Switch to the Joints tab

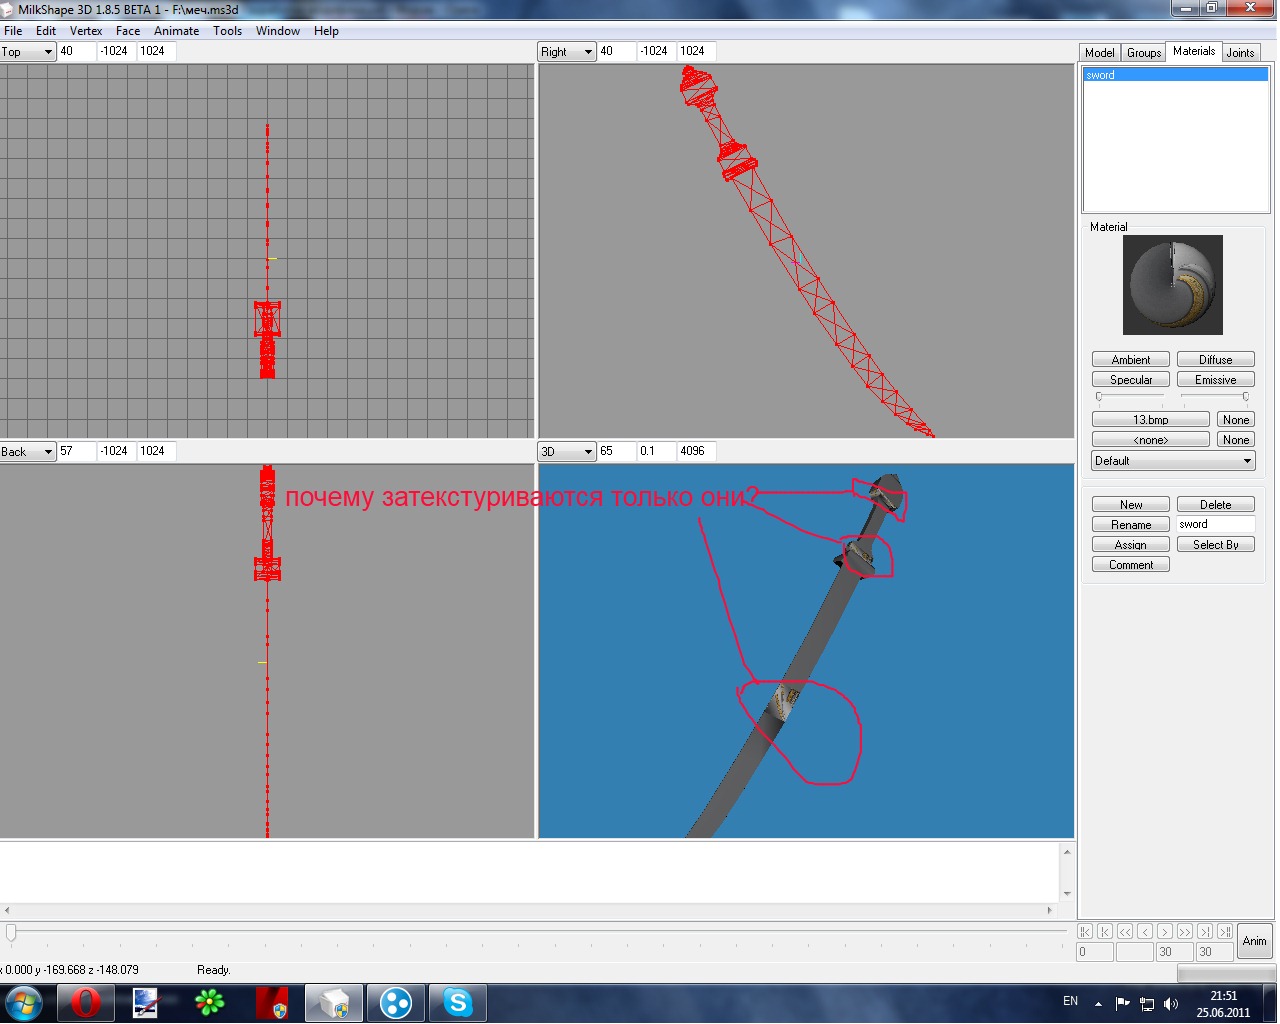coord(1240,53)
